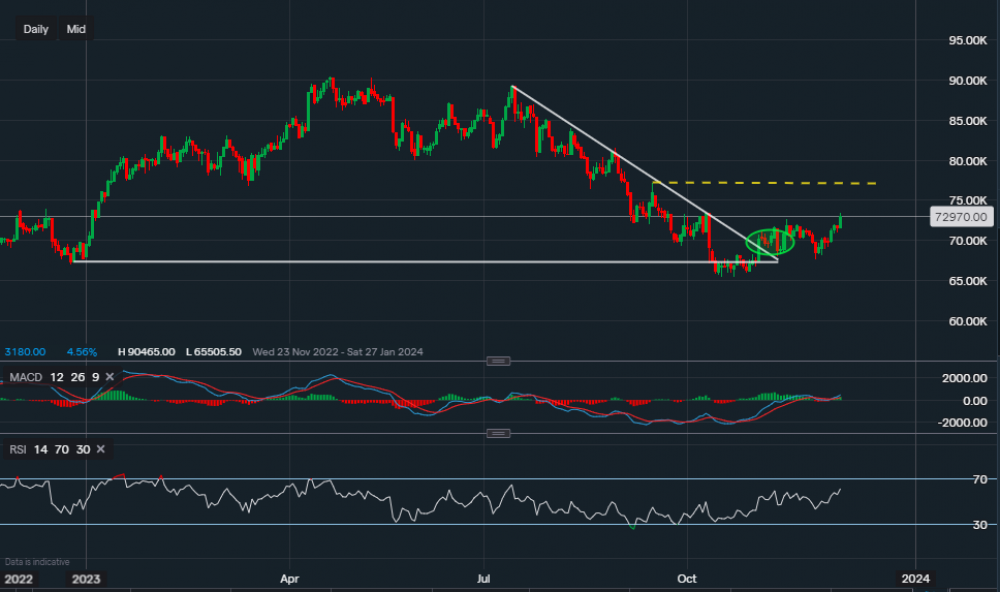Click the Oct marker on the date axis
Image resolution: width=1000 pixels, height=592 pixels.
coord(686,579)
